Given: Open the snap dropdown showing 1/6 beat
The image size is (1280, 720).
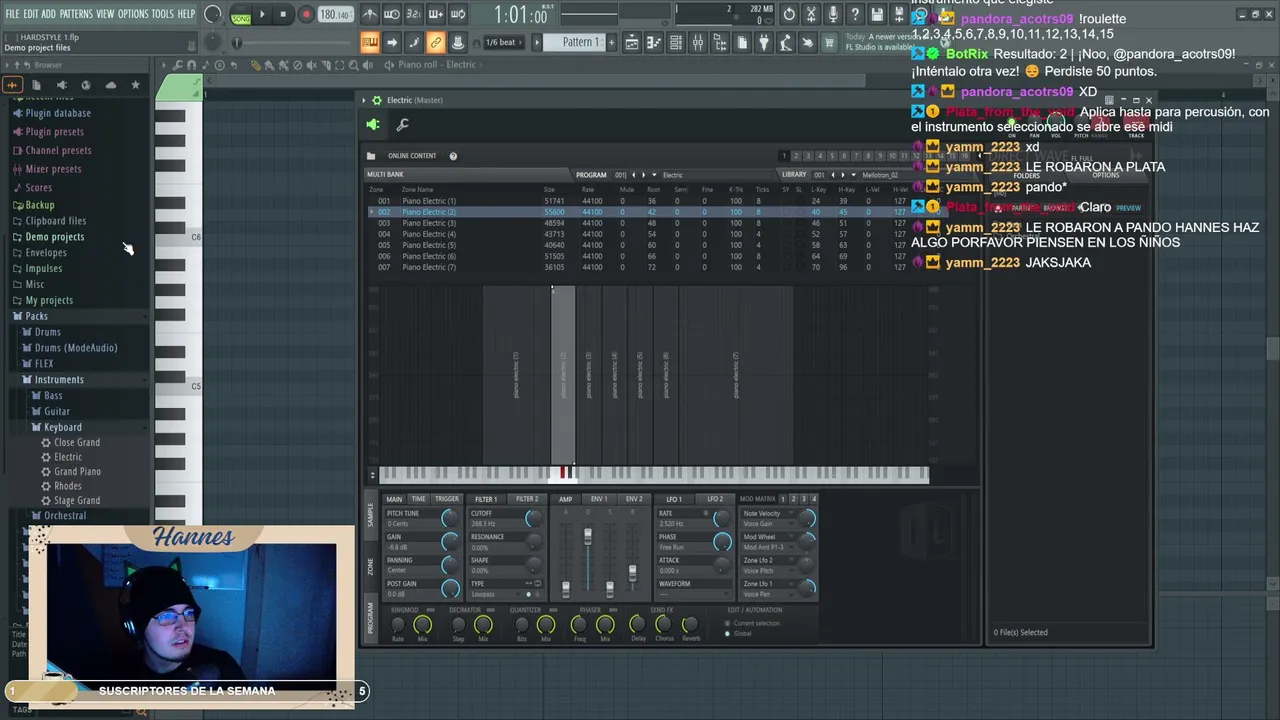Looking at the screenshot, I should pos(502,42).
